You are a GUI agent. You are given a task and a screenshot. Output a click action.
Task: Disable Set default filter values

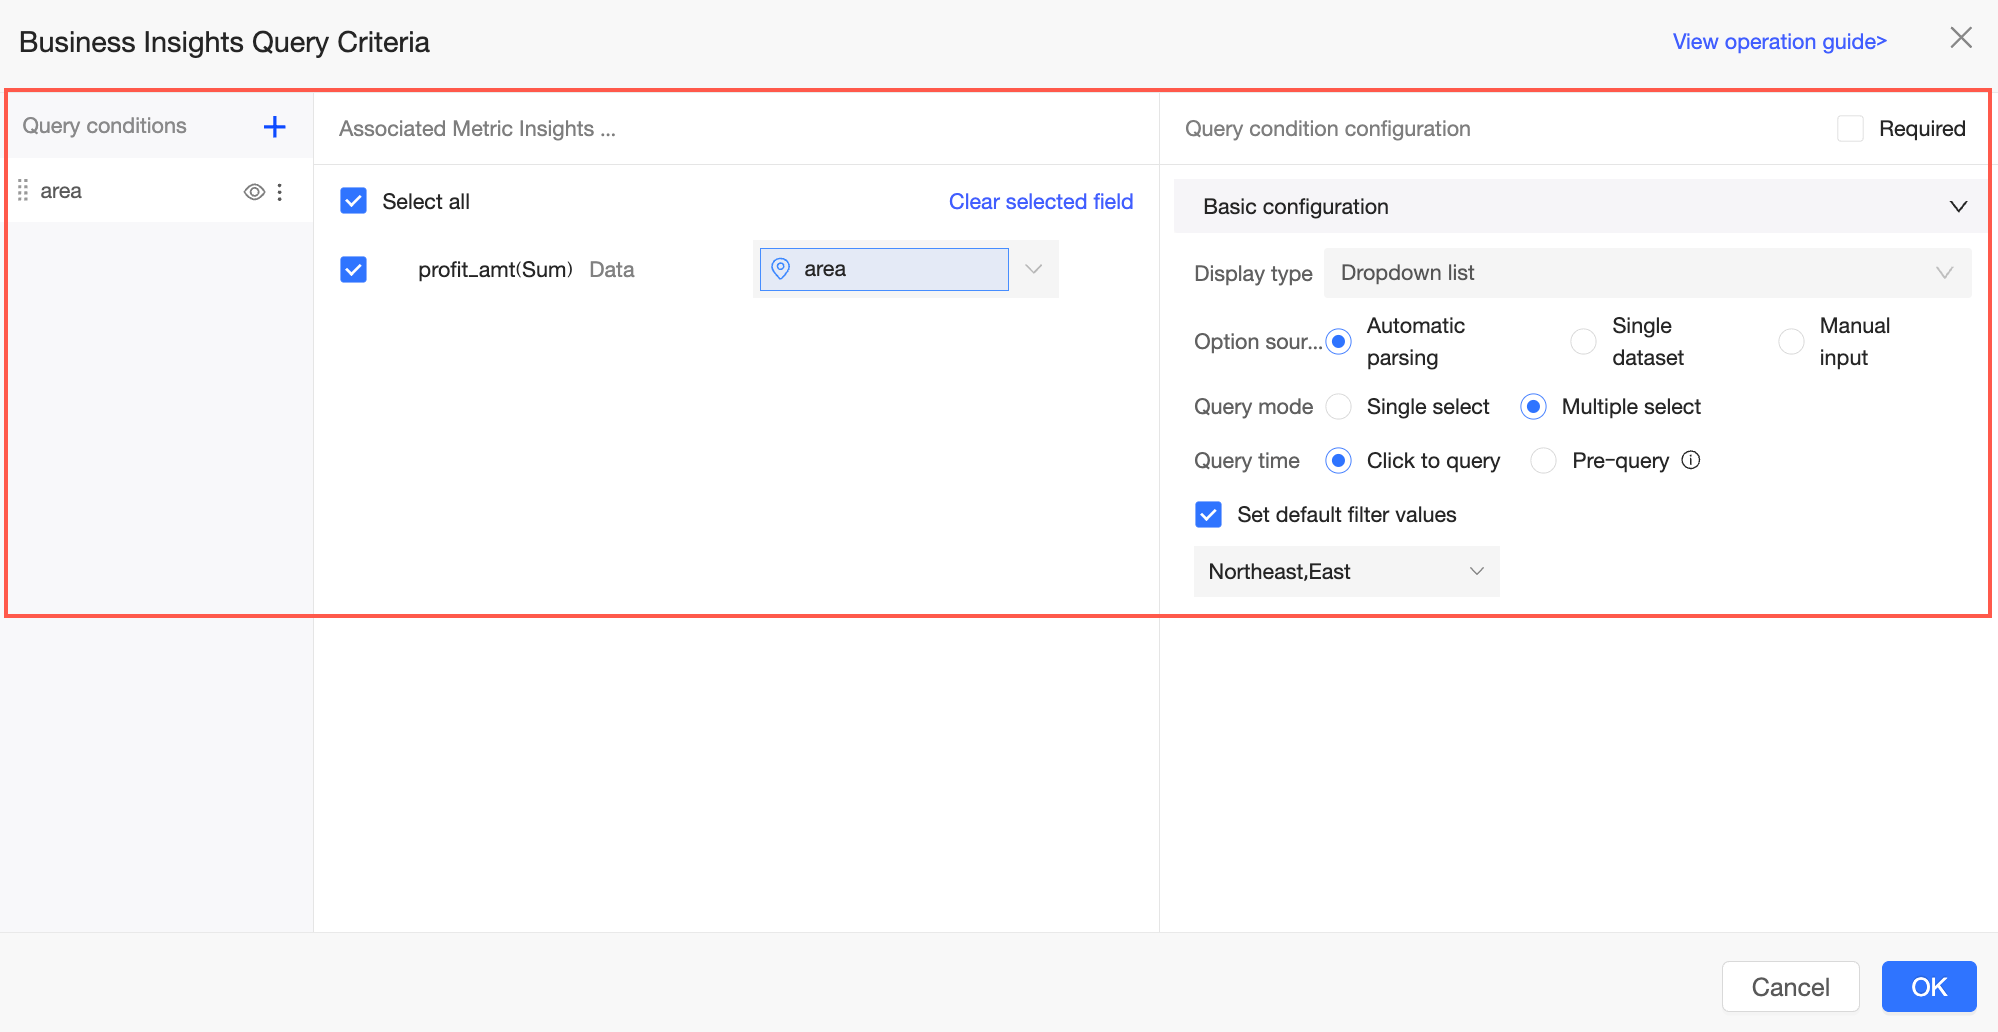1208,515
